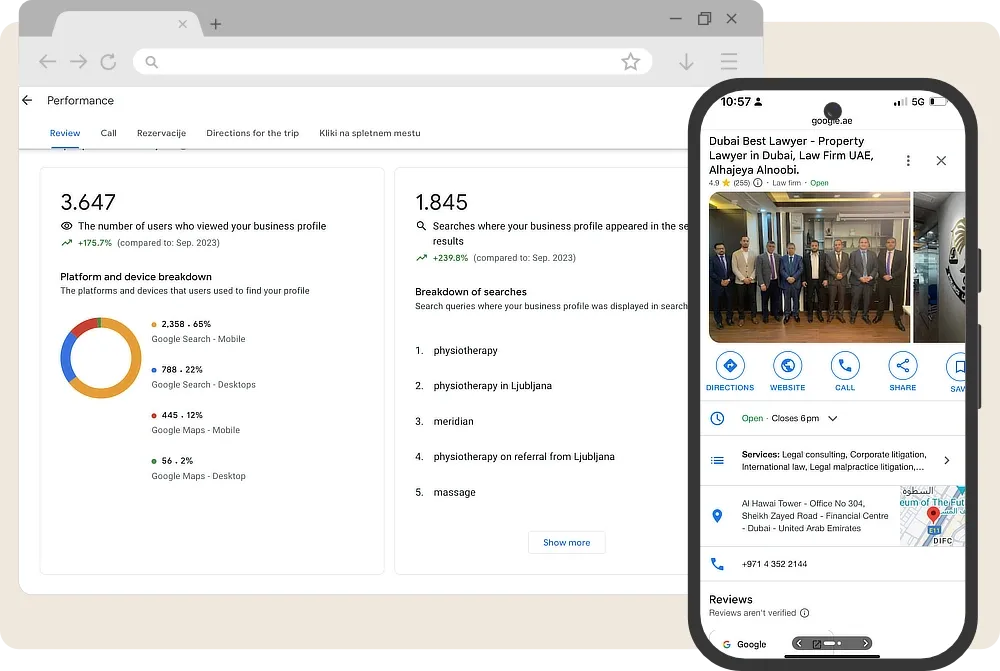Open a new browser tab with plus
The height and width of the screenshot is (671, 1000).
click(216, 24)
